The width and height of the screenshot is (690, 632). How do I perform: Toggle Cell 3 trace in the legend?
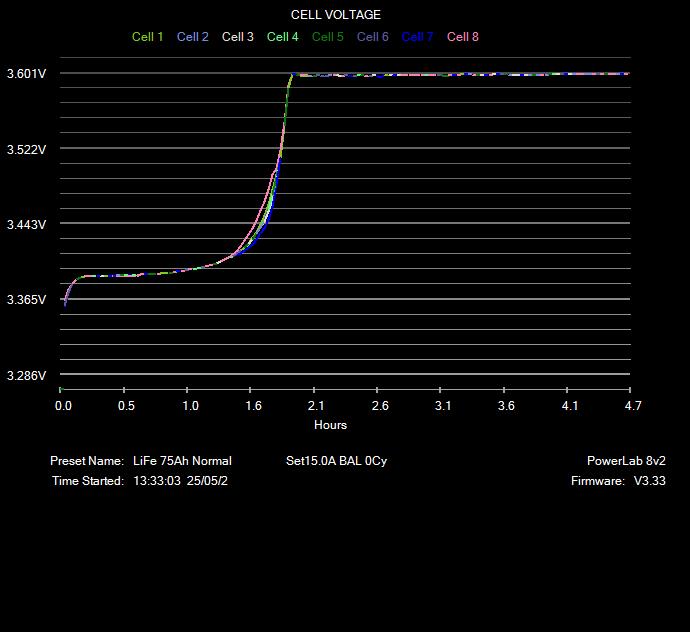click(x=238, y=37)
